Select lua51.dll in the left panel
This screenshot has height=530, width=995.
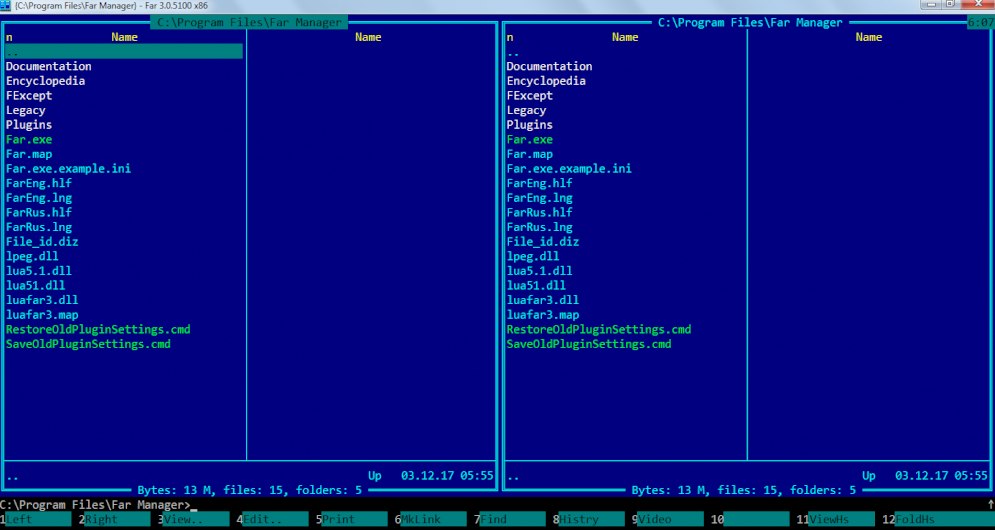pyautogui.click(x=36, y=285)
